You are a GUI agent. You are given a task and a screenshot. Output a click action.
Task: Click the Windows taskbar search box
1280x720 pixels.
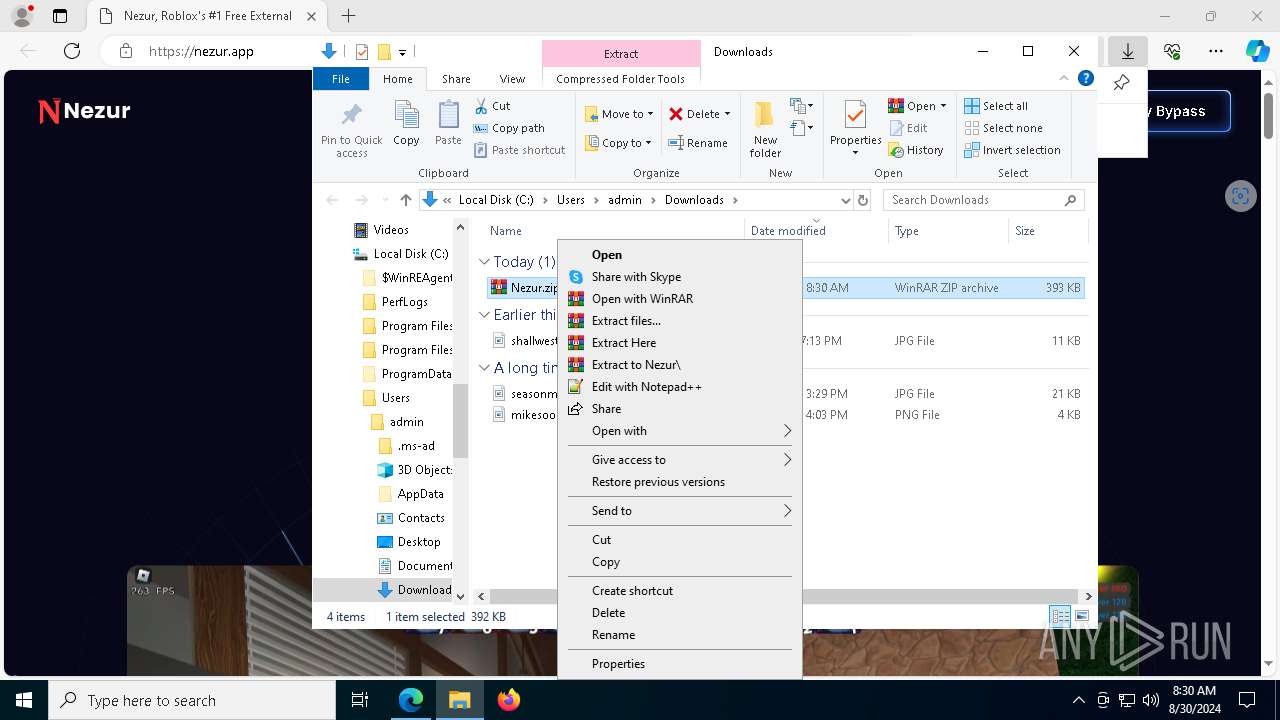tap(192, 700)
